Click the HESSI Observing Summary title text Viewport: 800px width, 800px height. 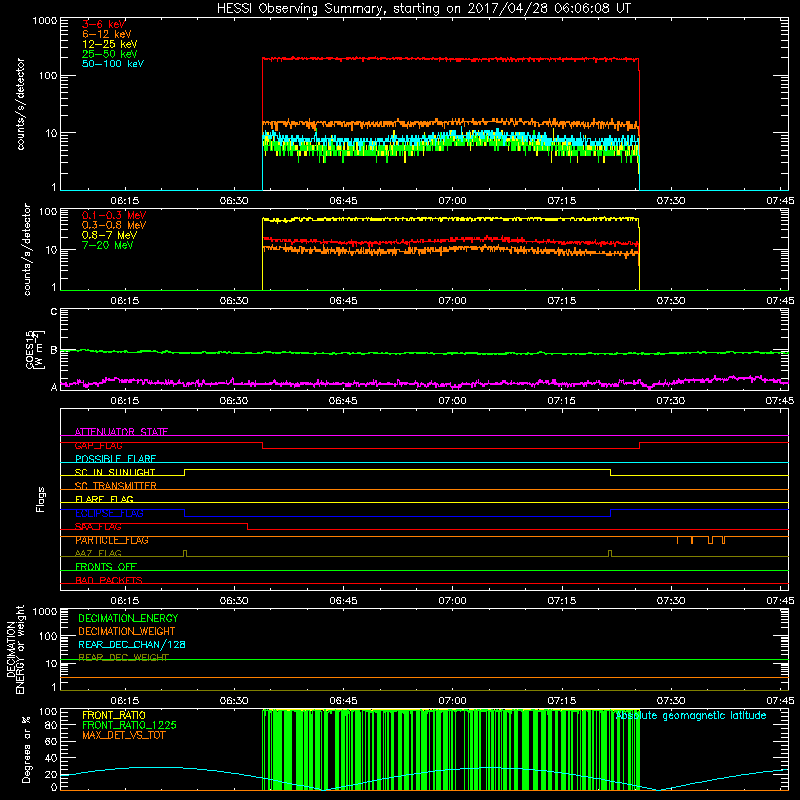coord(423,9)
